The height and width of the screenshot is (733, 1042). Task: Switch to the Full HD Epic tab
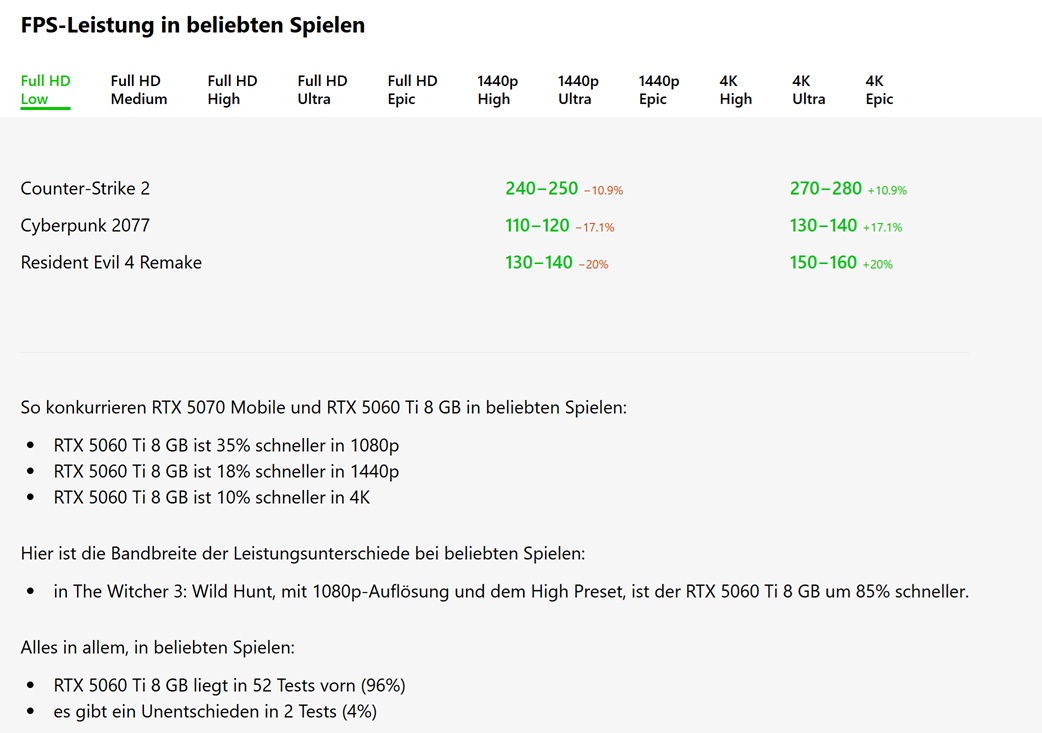click(412, 90)
